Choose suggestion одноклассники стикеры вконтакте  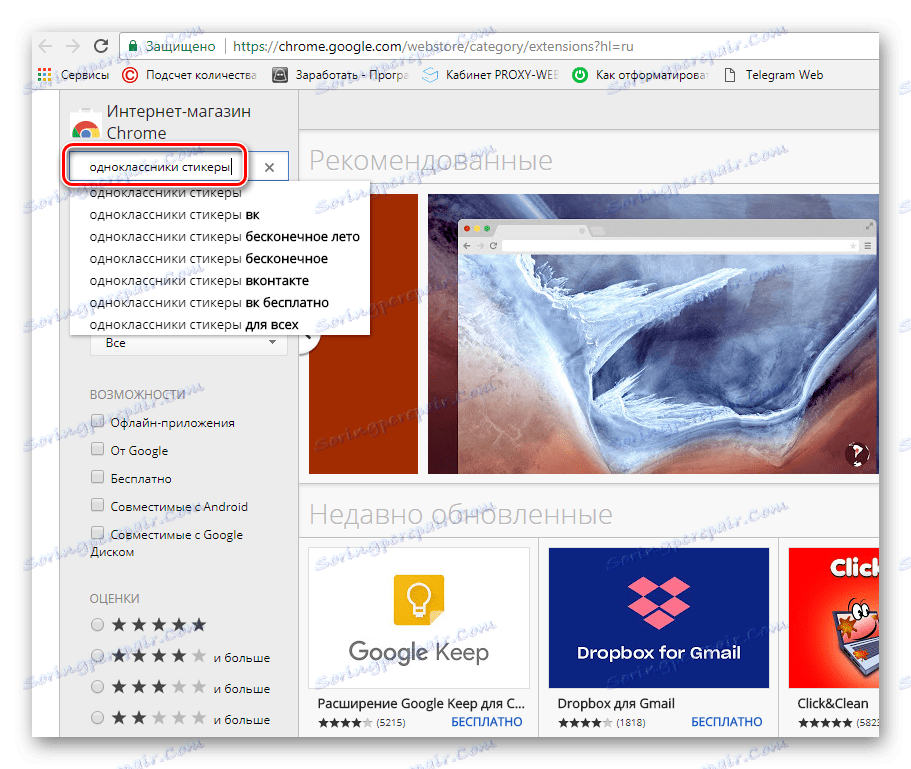(x=220, y=281)
